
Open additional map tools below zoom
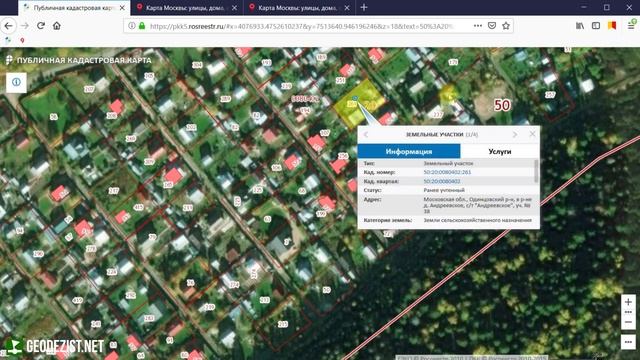628,342
